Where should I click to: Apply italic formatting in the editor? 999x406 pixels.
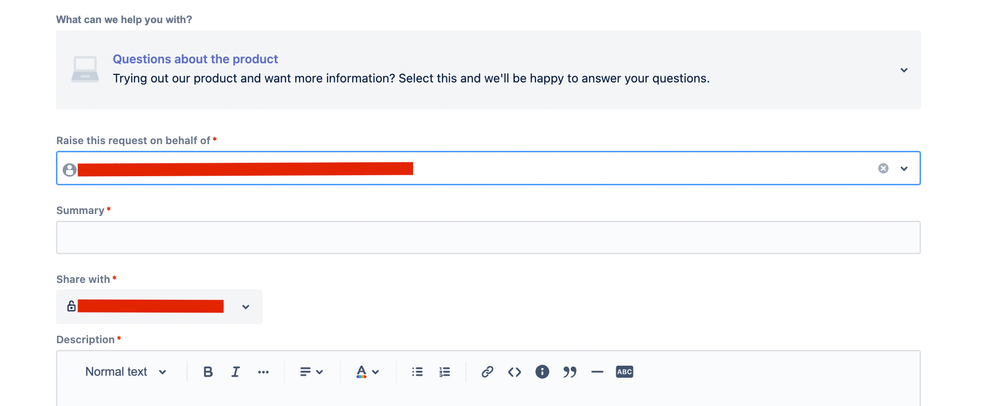[235, 372]
